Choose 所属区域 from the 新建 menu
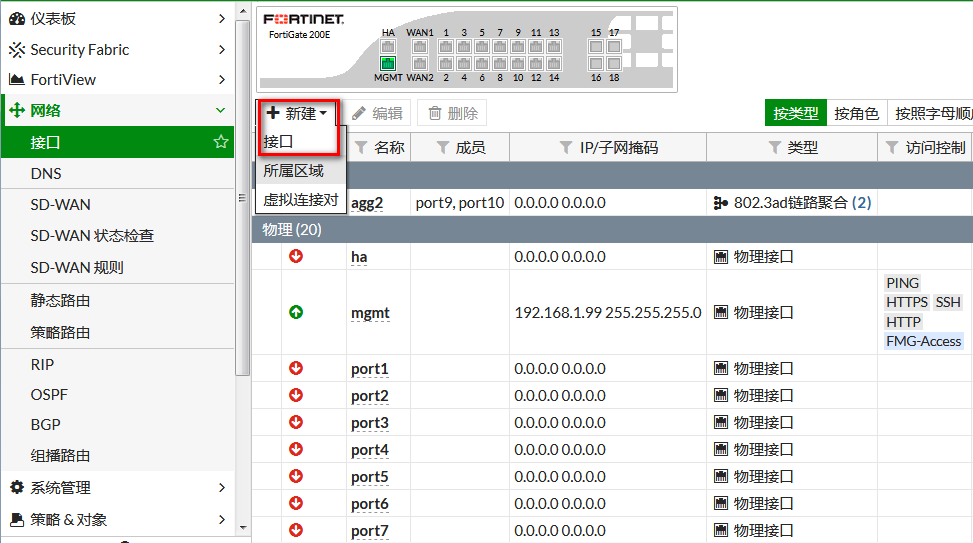Viewport: 973px width, 543px height. (293, 171)
